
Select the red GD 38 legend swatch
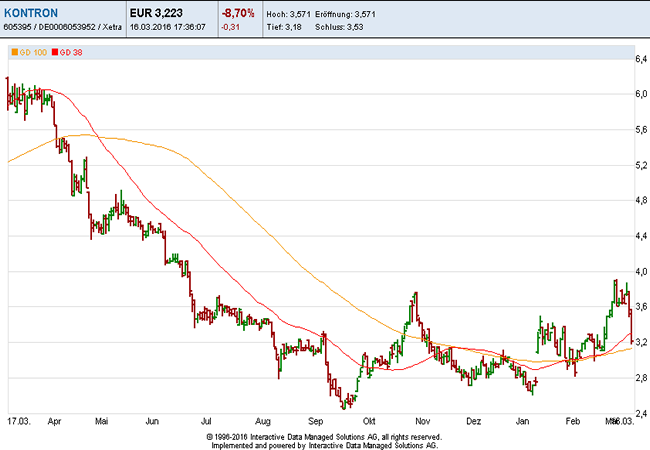coord(55,52)
